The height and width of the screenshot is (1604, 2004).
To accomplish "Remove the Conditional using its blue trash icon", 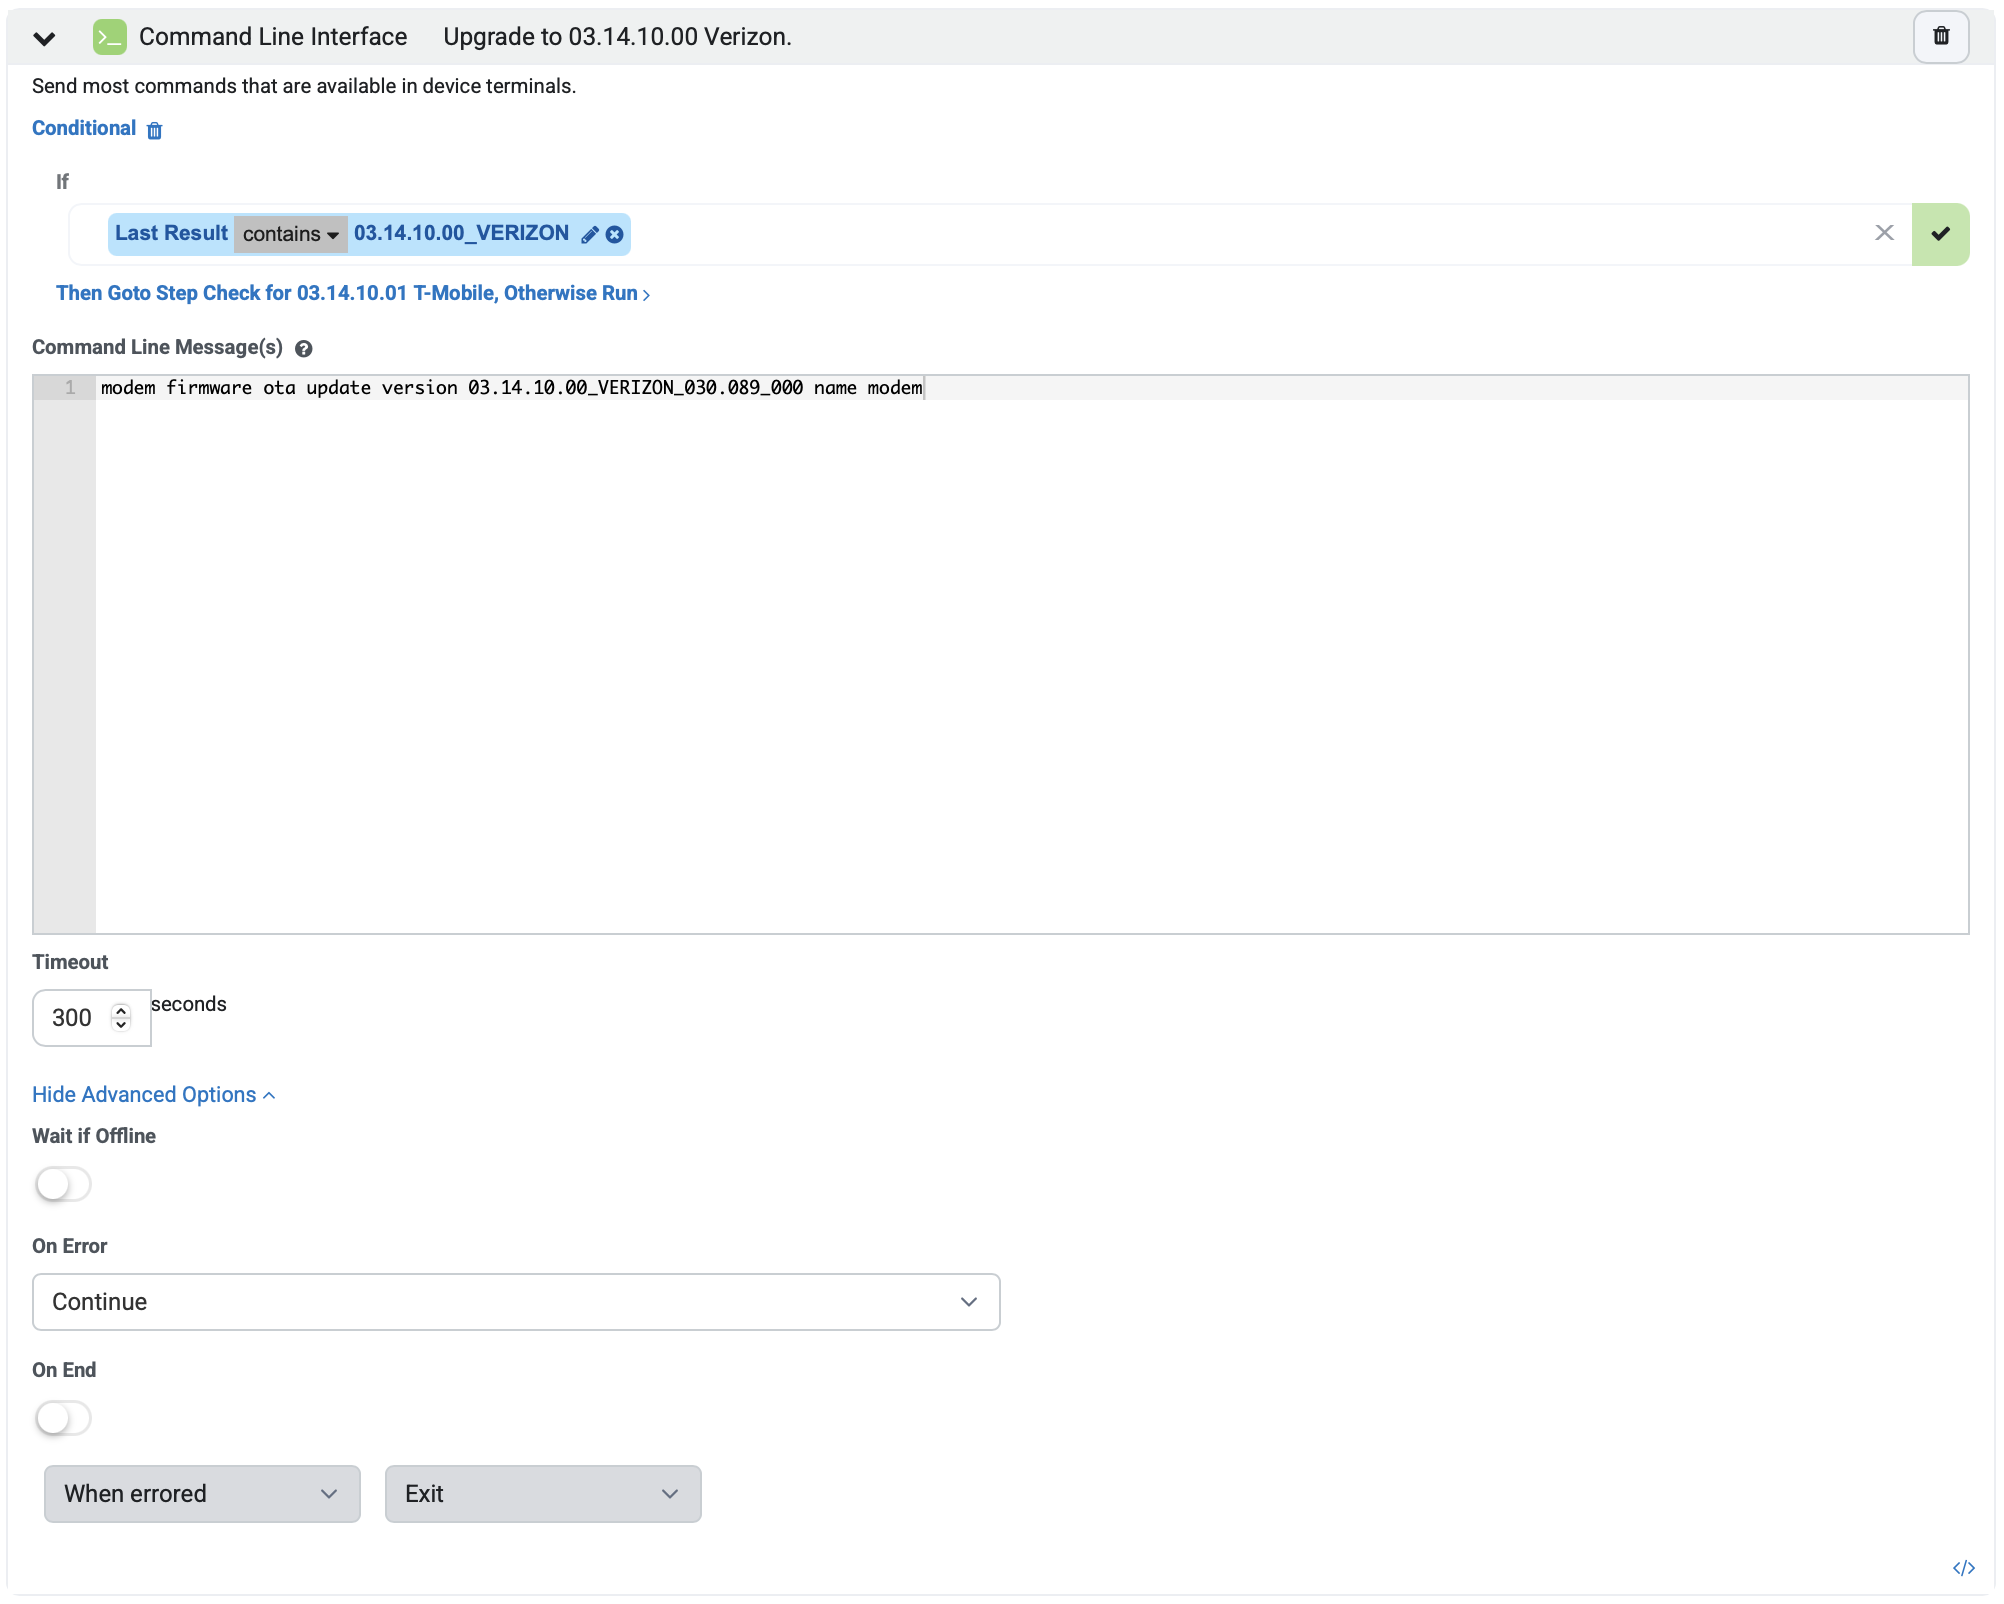I will tap(154, 130).
